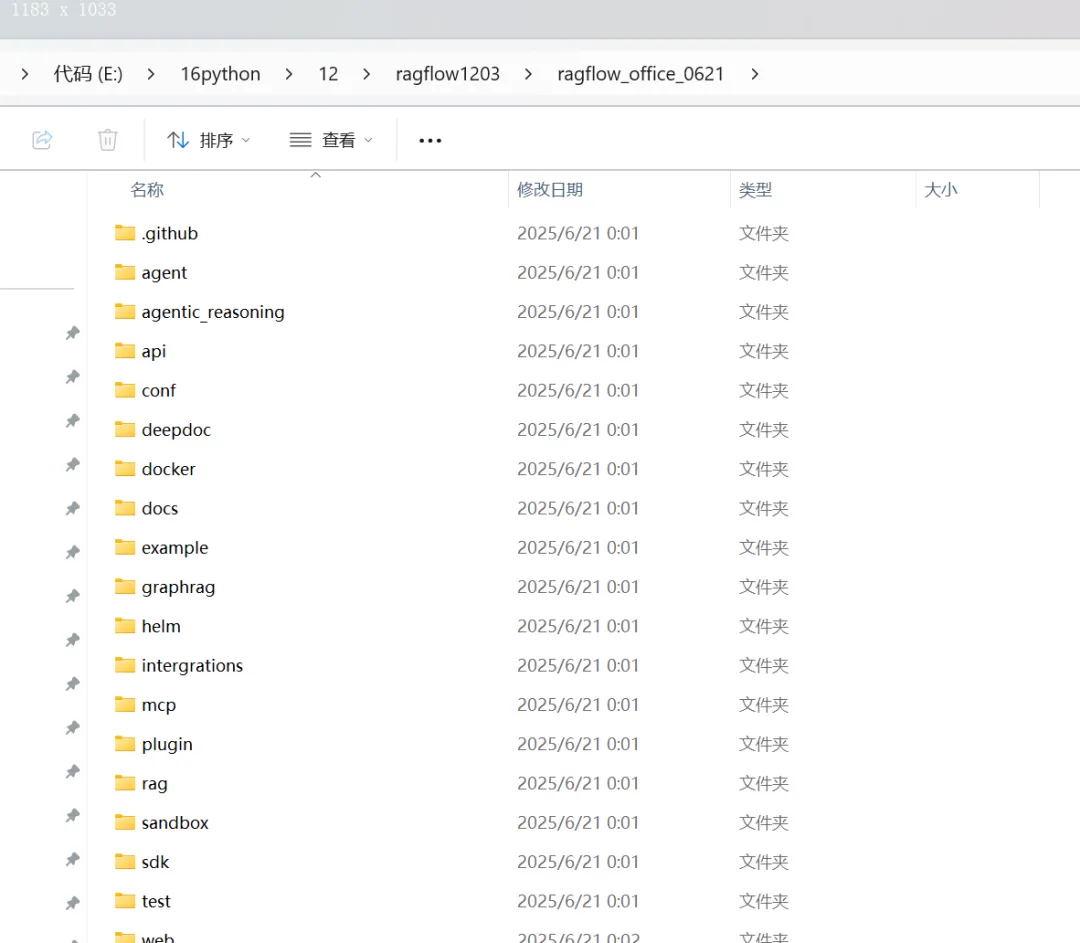Viewport: 1080px width, 943px height.
Task: Select the example folder icon
Action: pos(125,547)
